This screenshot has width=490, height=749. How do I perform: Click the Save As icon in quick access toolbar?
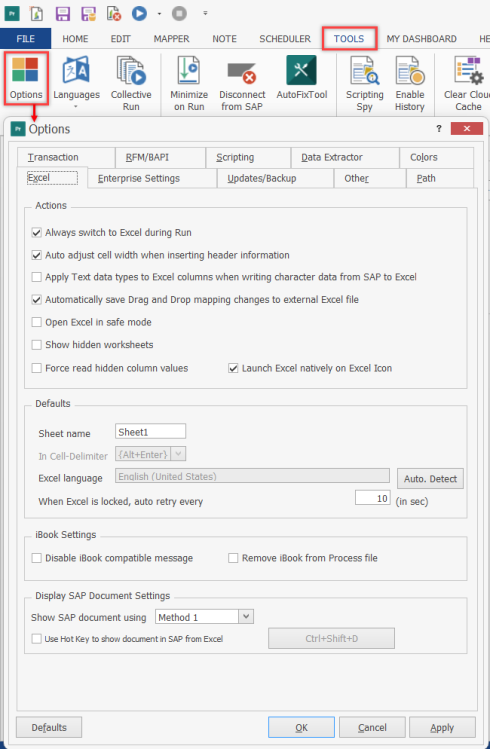[x=88, y=14]
